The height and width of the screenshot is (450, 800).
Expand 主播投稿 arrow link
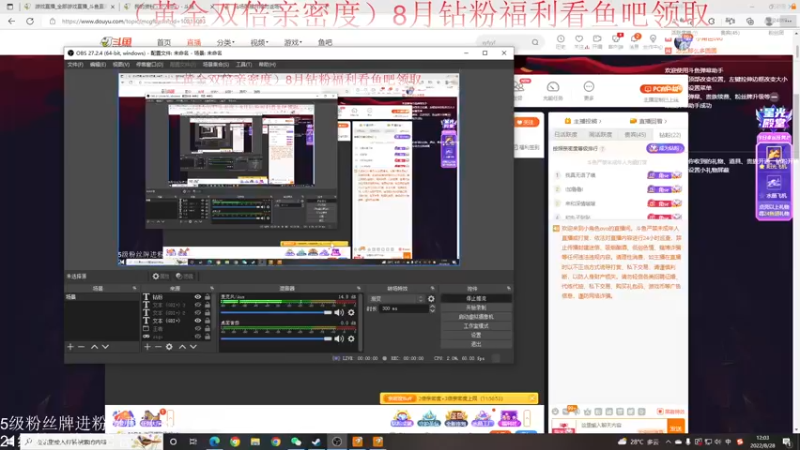(x=583, y=121)
